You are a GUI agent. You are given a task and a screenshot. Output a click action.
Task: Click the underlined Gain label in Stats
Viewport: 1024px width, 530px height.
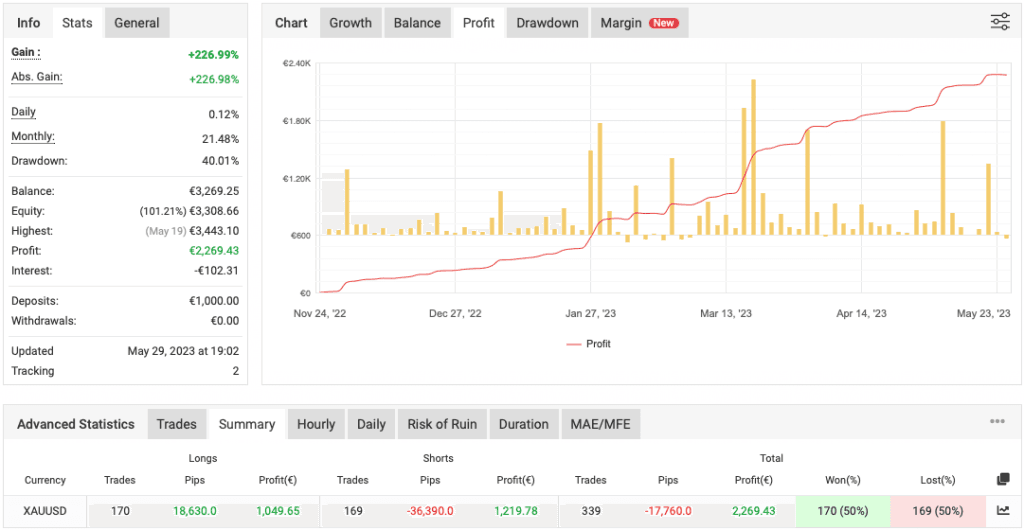(26, 52)
